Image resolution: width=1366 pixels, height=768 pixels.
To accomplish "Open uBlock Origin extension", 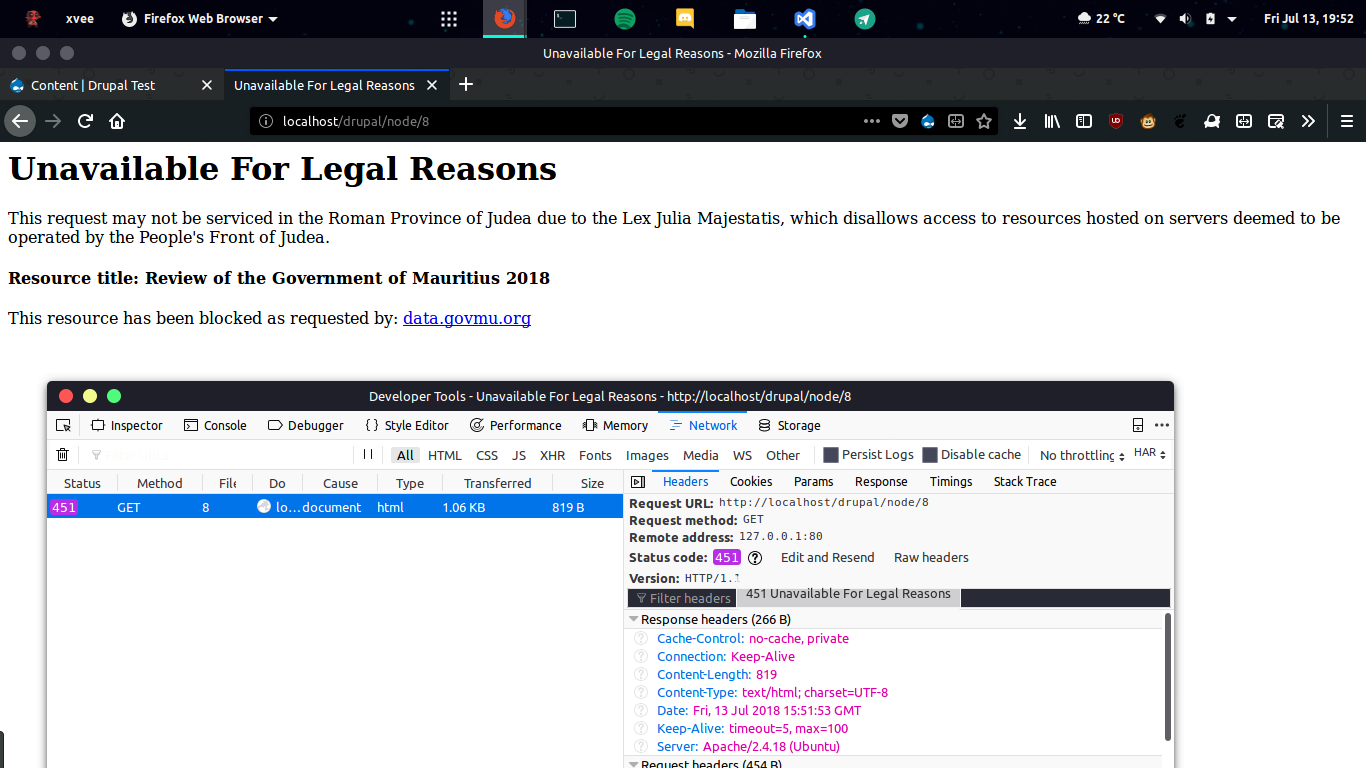I will [x=1116, y=121].
